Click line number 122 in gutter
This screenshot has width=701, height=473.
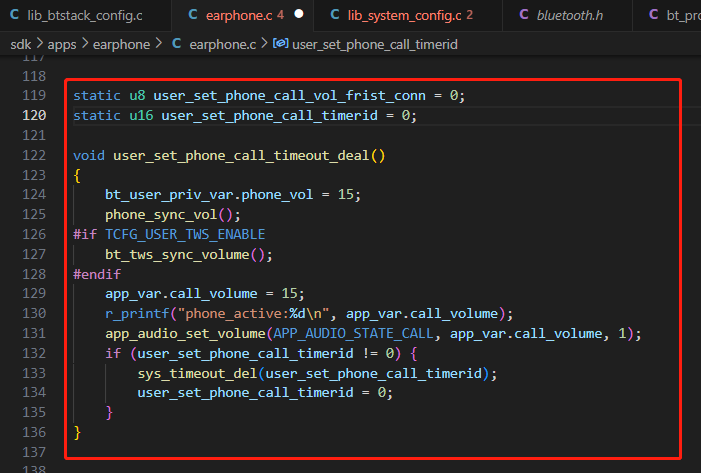[34, 155]
